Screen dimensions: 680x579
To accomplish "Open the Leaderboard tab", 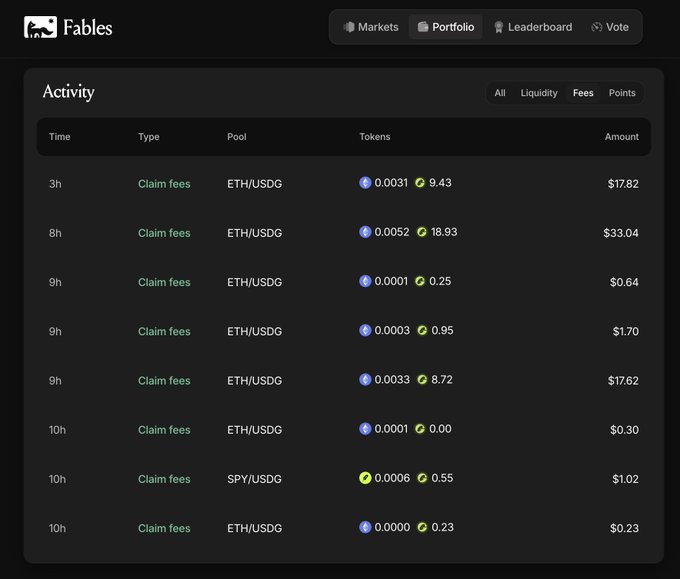I will coord(533,27).
